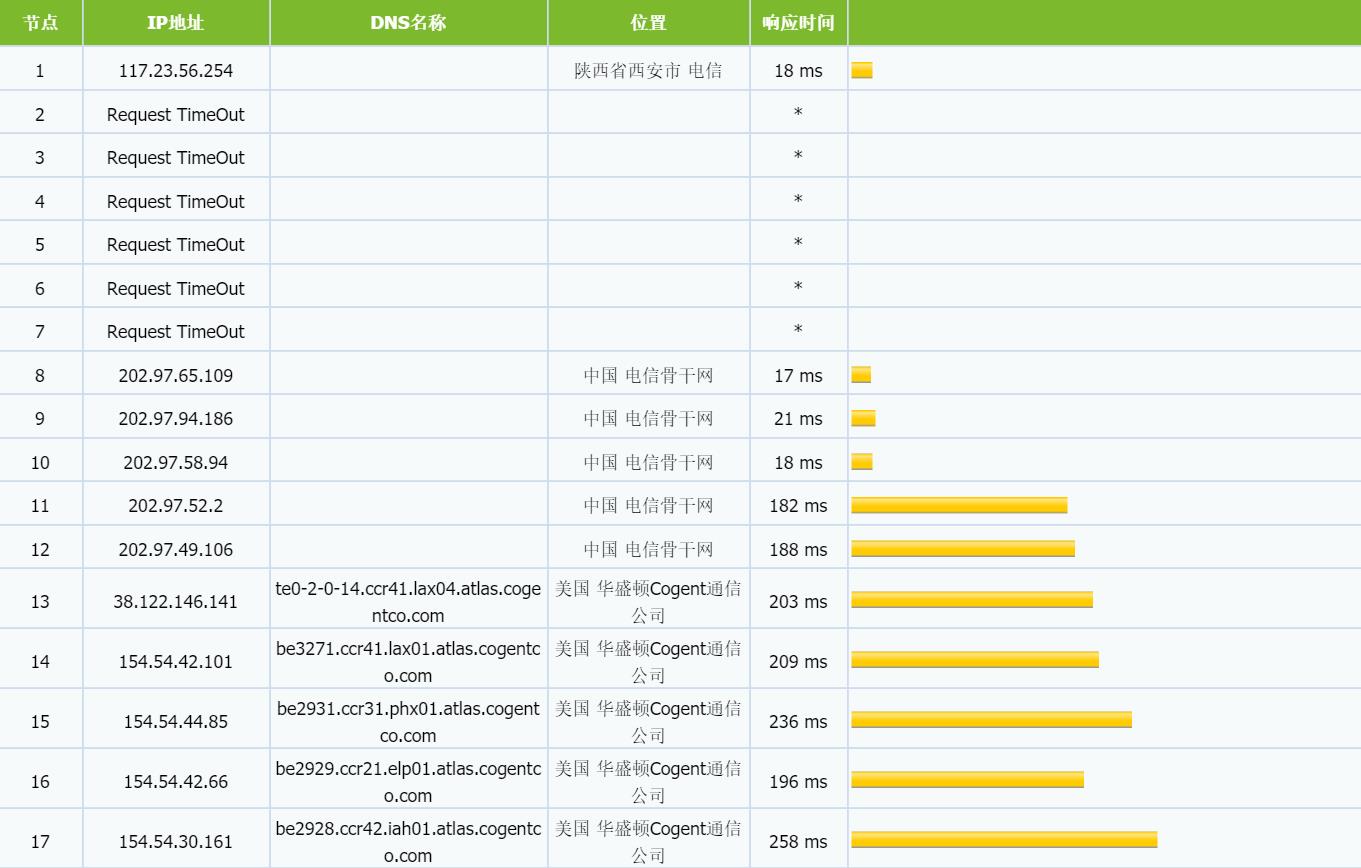Click node number 15

pos(40,722)
